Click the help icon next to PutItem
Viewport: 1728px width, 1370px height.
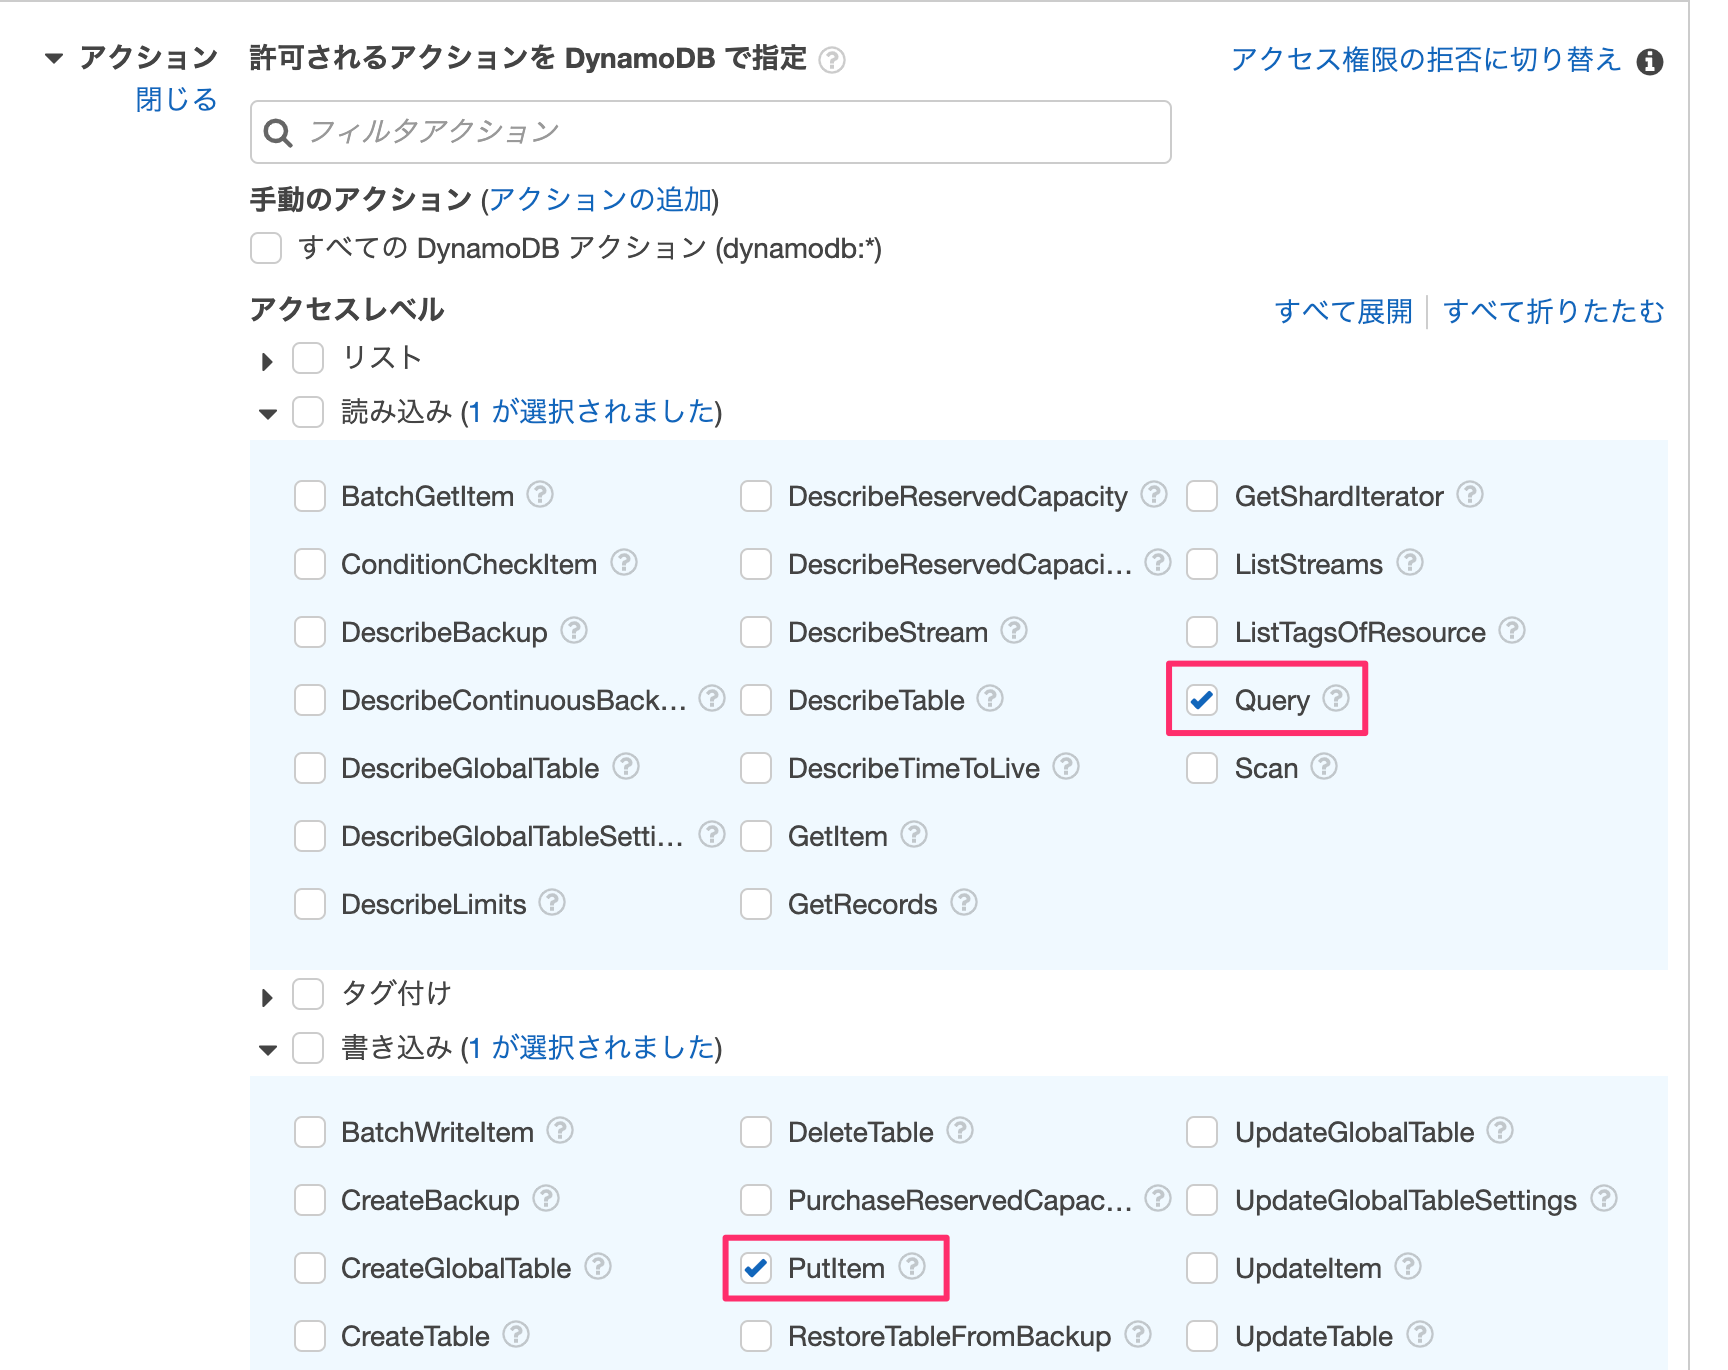(x=912, y=1267)
